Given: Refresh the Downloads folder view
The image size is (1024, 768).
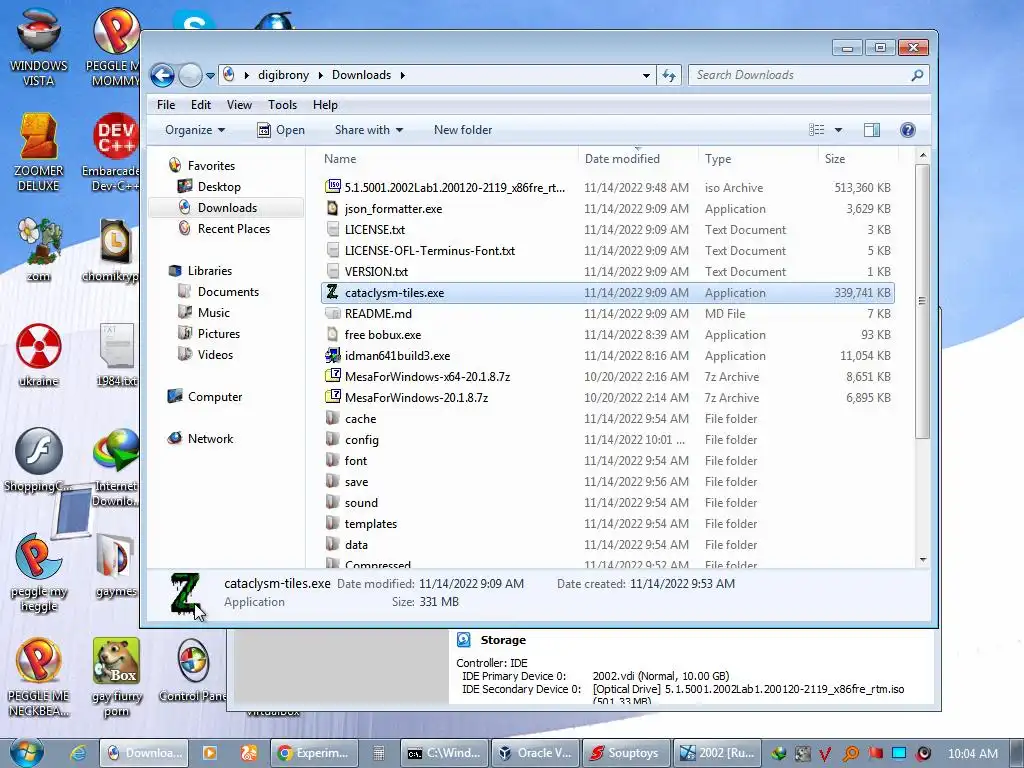Looking at the screenshot, I should coord(669,76).
